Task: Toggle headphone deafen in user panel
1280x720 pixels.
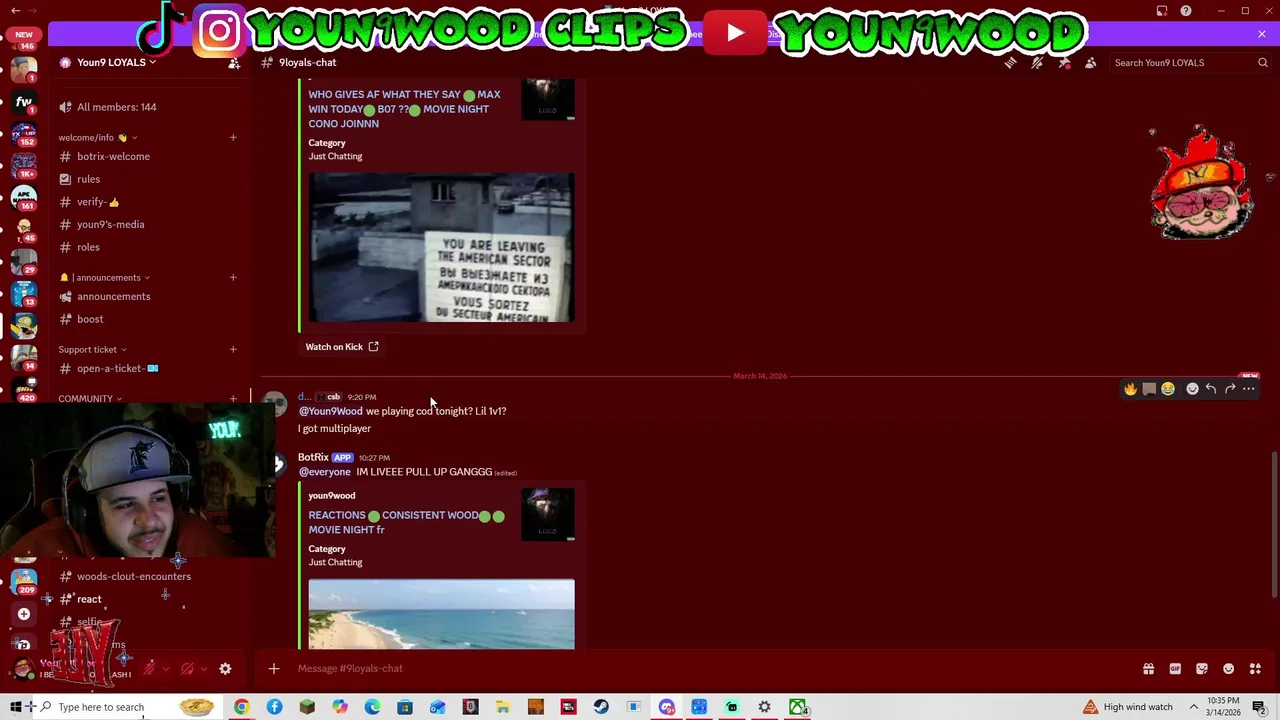Action: coord(187,669)
